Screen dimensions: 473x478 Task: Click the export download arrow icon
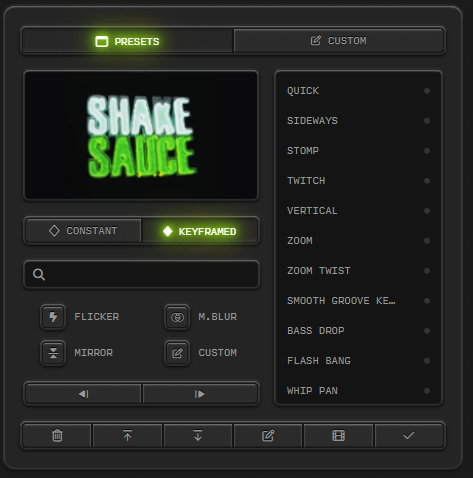[x=198, y=435]
